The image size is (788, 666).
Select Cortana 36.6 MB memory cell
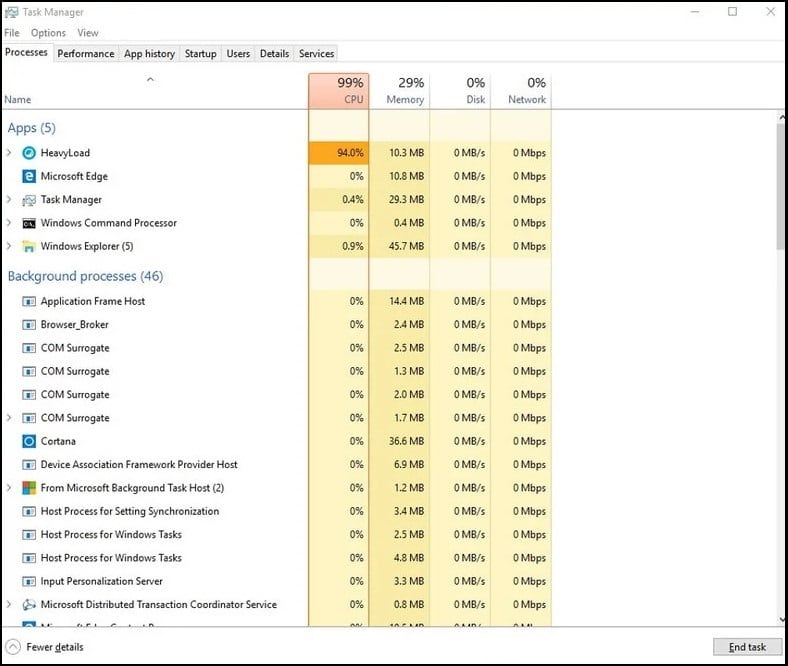point(400,441)
